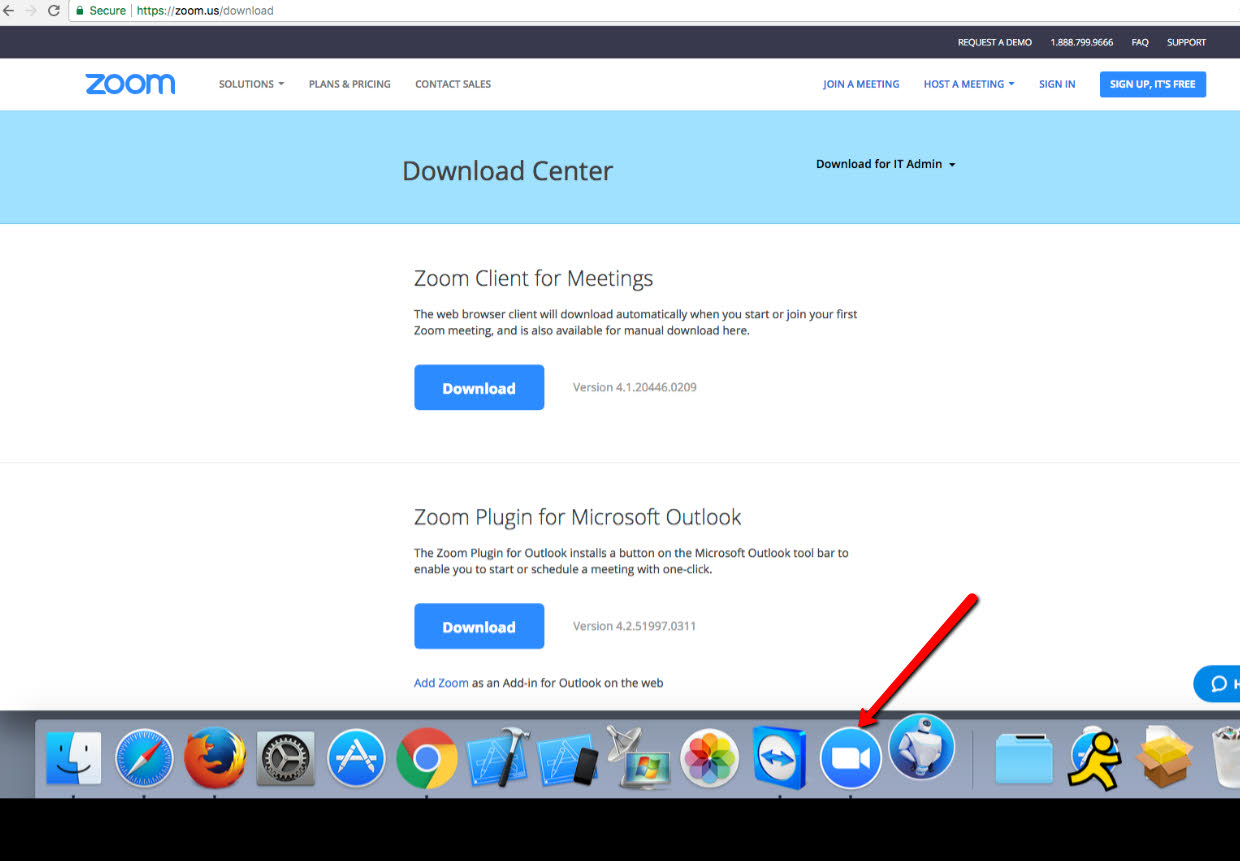Open Plans & Pricing page
1240x861 pixels.
pos(350,84)
